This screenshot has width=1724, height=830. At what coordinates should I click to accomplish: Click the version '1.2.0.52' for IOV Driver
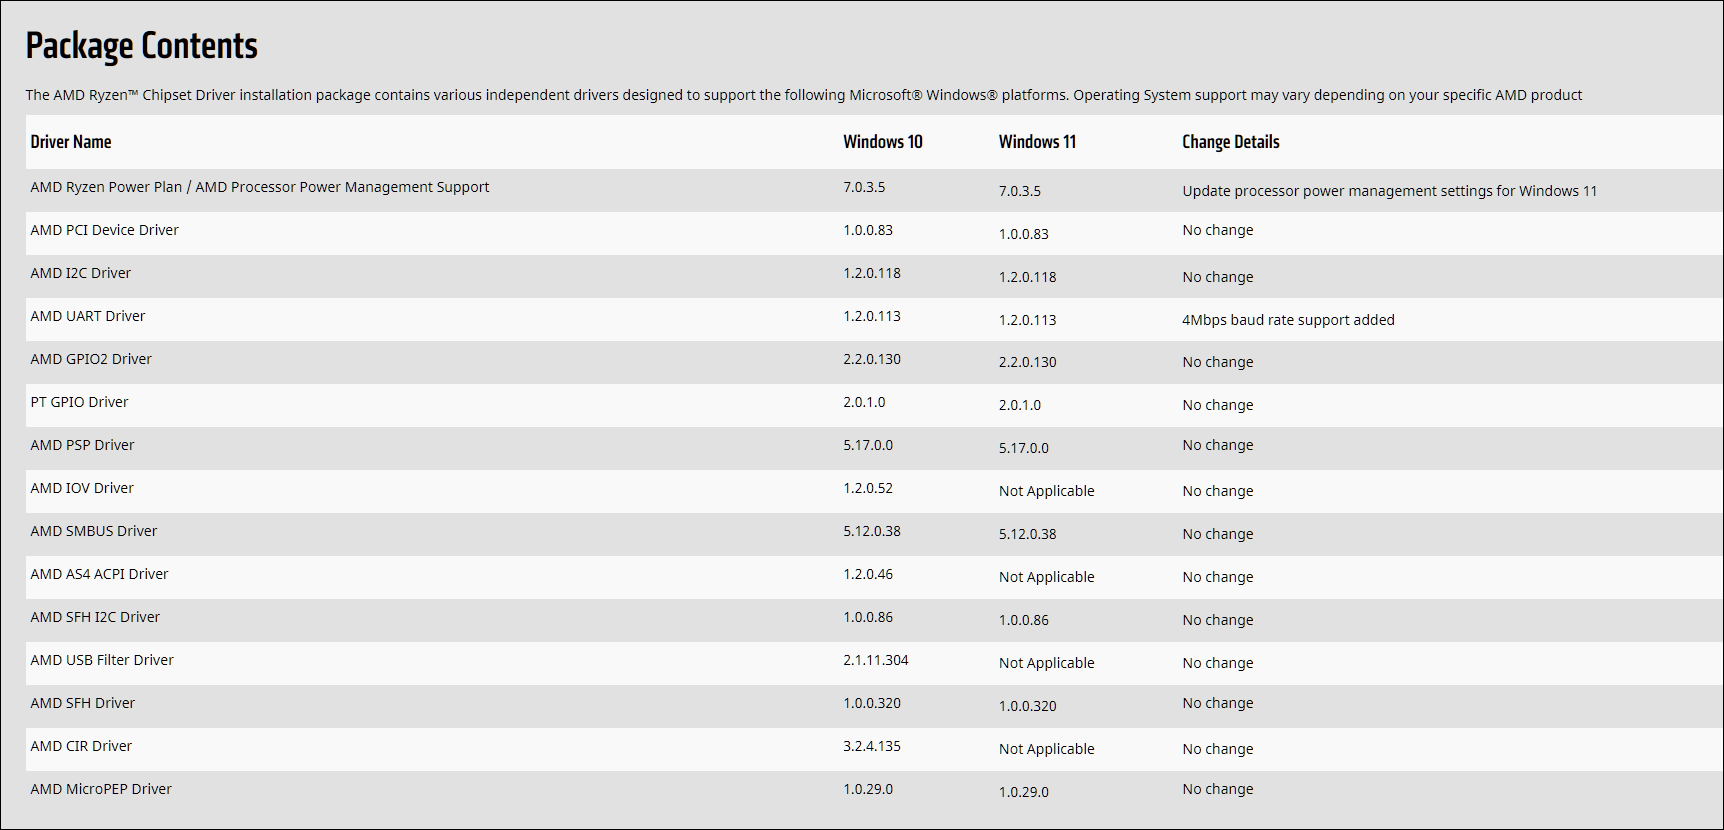coord(868,488)
